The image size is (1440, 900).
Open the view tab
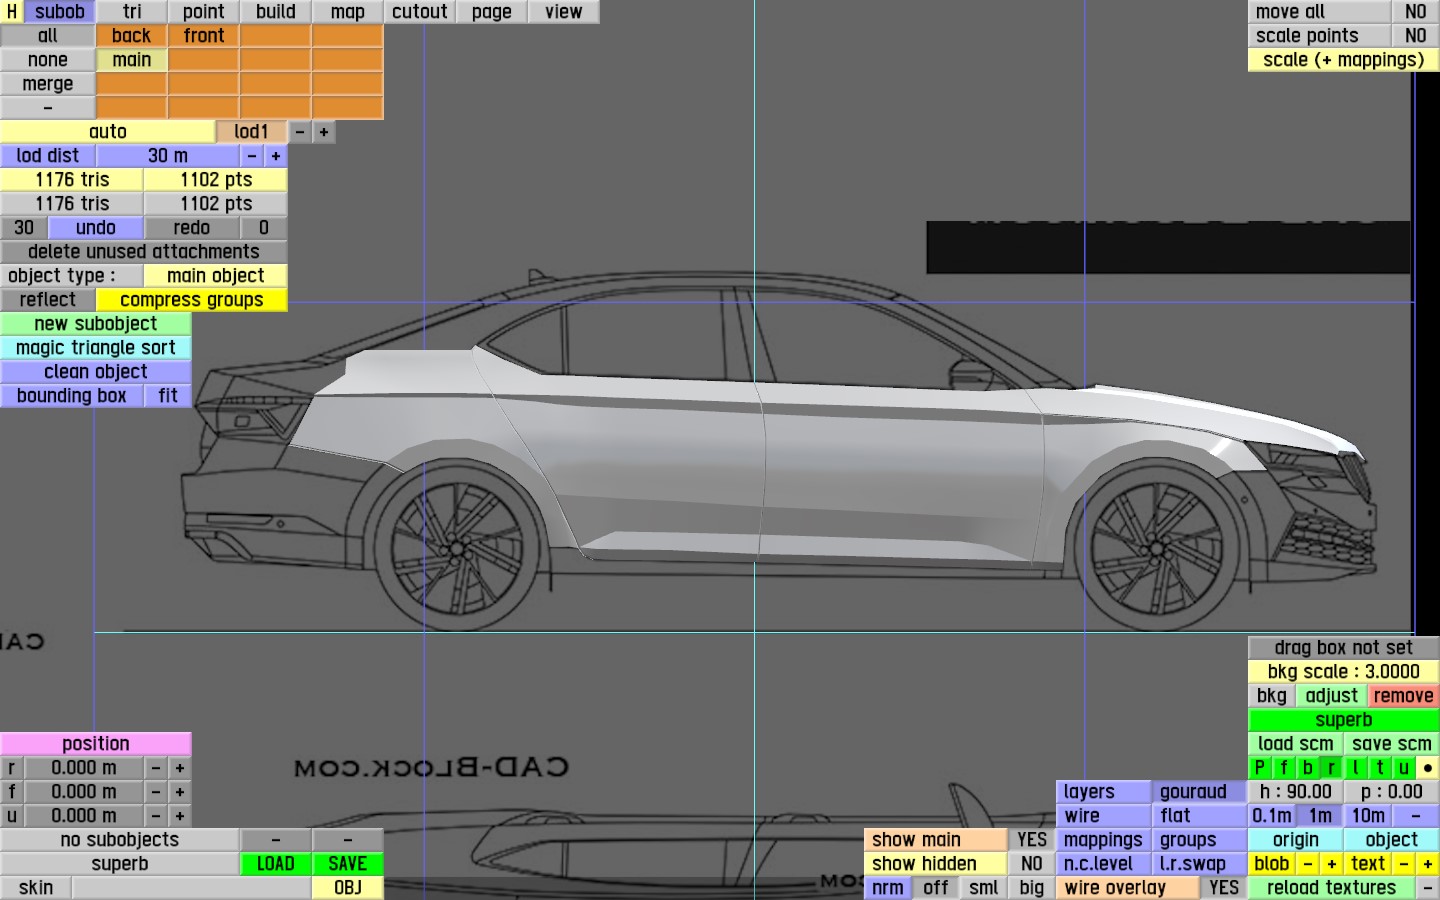click(x=564, y=12)
